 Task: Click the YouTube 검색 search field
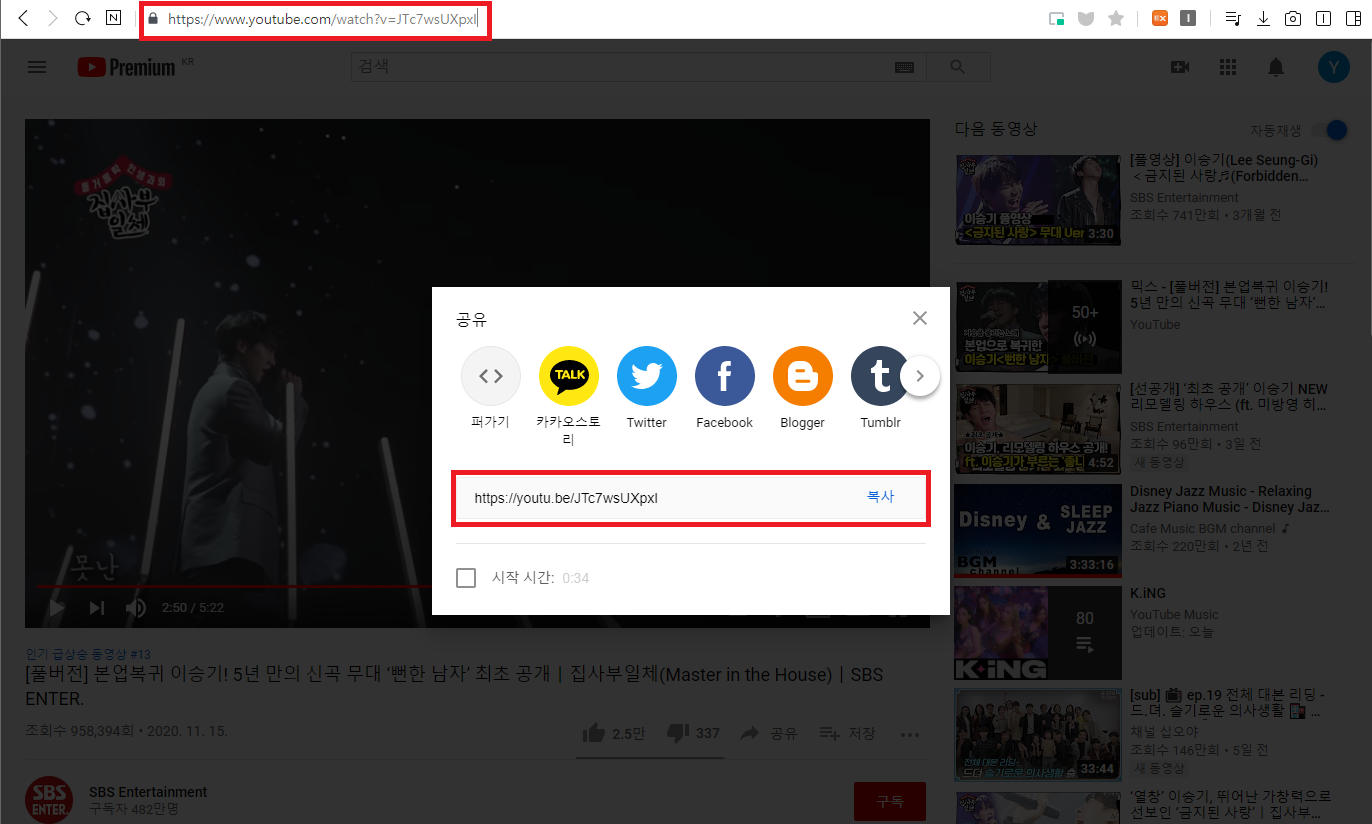click(x=622, y=67)
